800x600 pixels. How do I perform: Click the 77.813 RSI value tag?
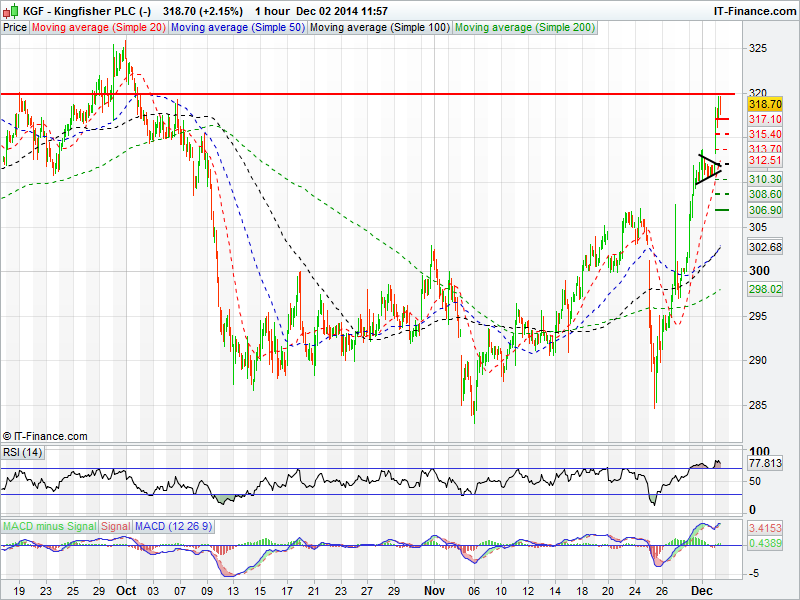tap(764, 465)
